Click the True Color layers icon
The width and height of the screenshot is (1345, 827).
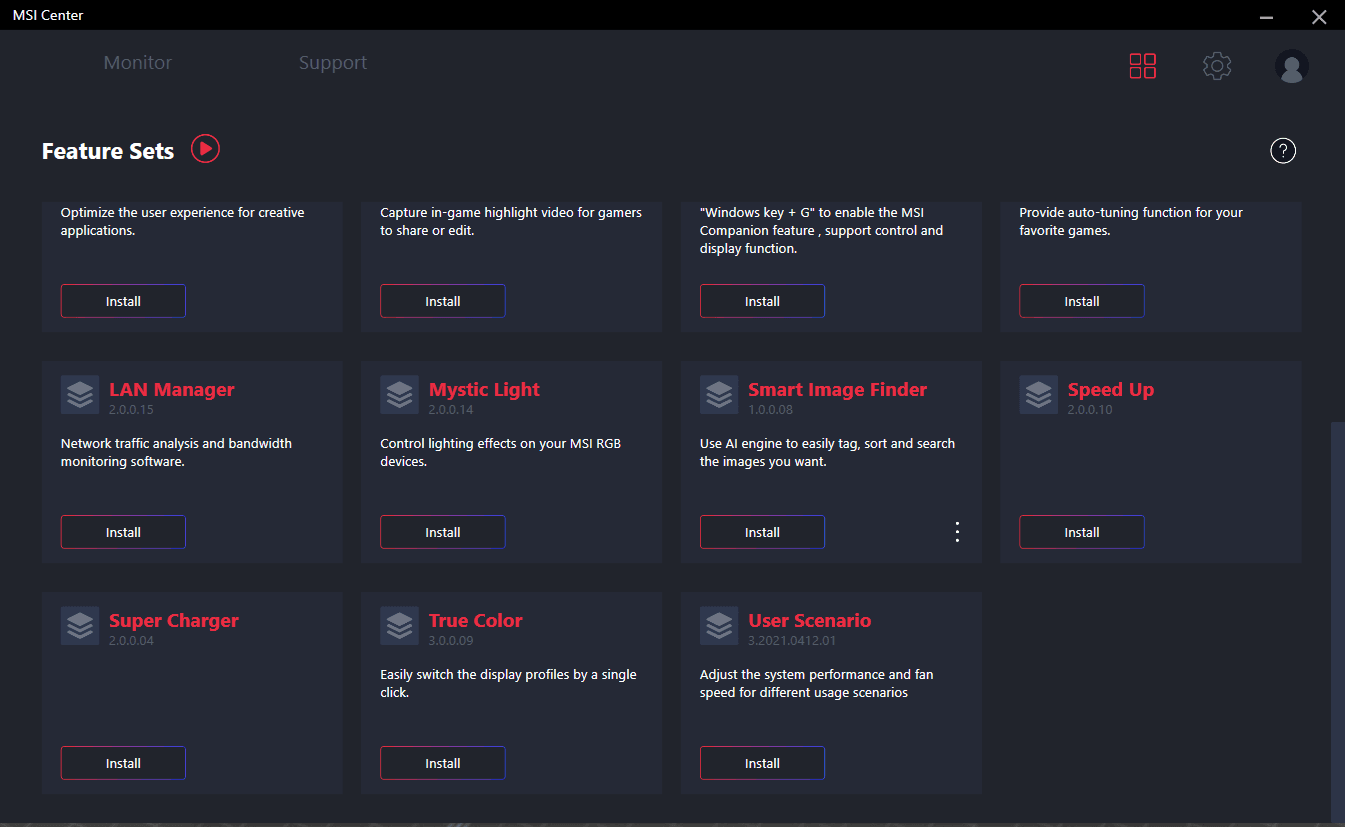tap(399, 625)
